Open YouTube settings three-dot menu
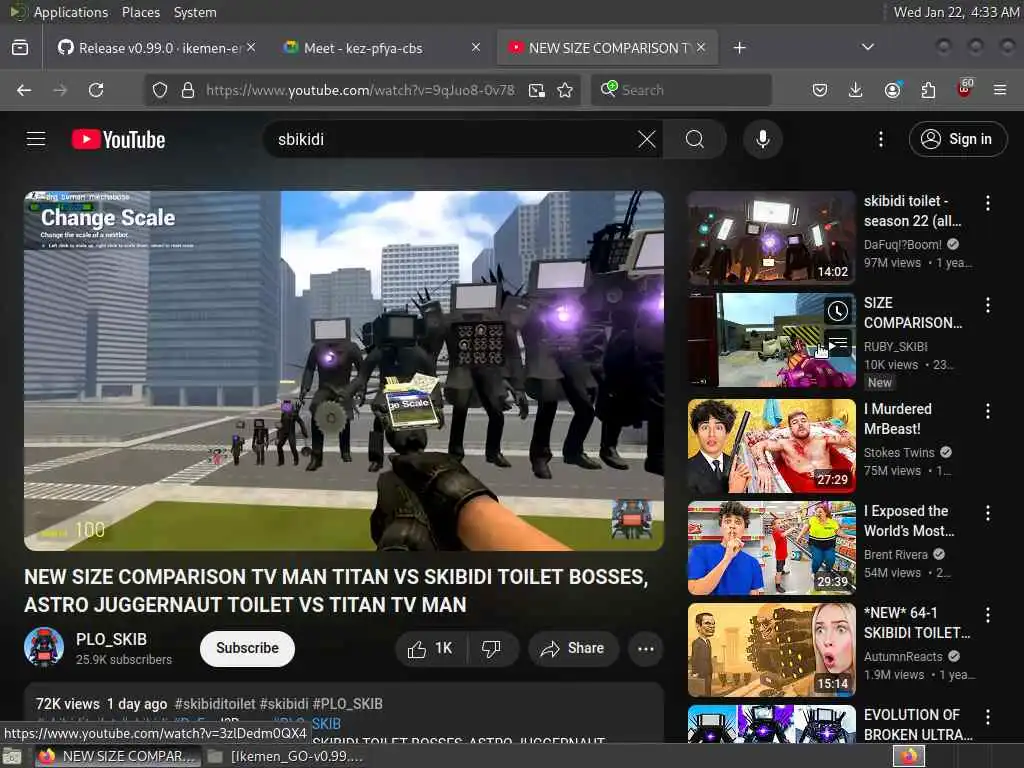Screen dimensions: 1024x768 click(x=880, y=139)
